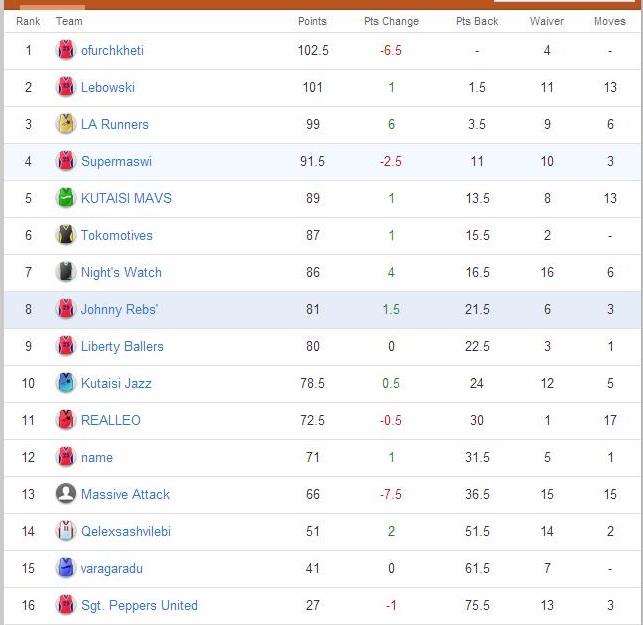Viewport: 643px width, 625px height.
Task: Open the team called name
Action: click(97, 458)
